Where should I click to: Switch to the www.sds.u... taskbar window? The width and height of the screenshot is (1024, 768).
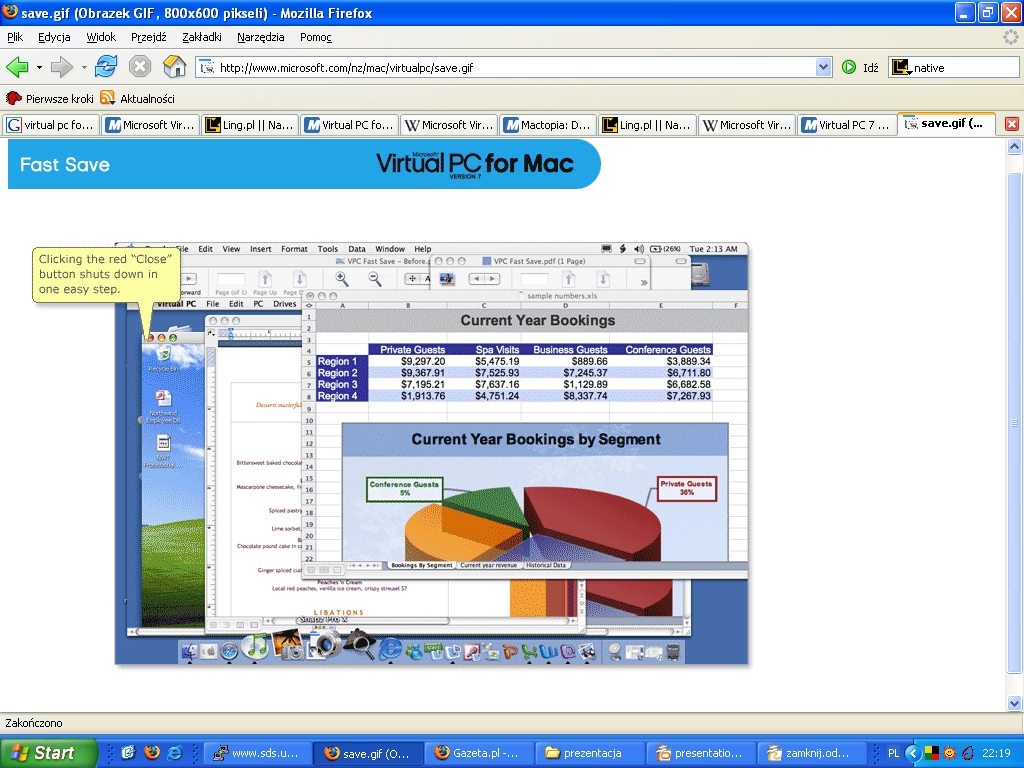[257, 753]
